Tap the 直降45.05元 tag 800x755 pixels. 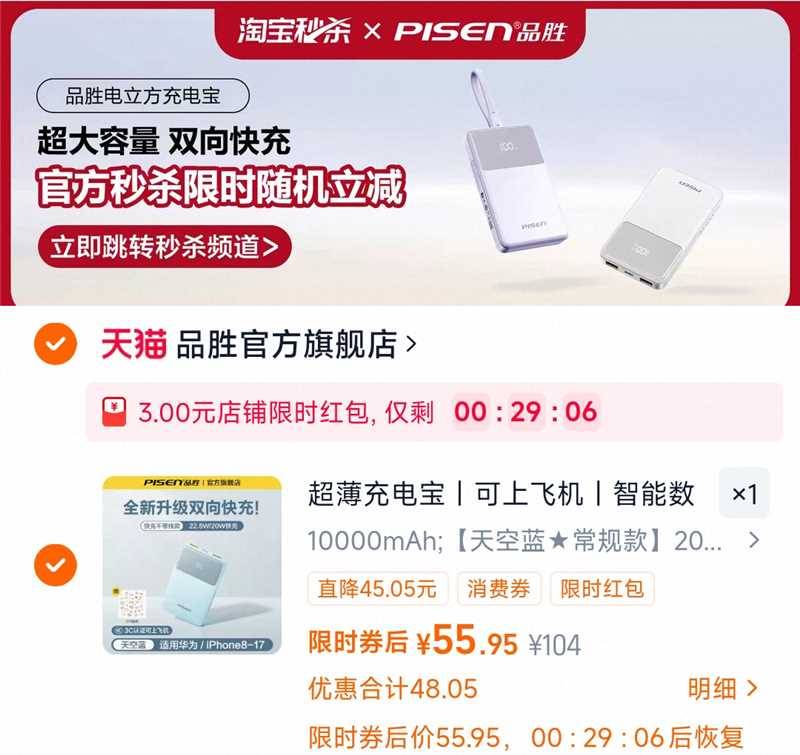click(x=378, y=589)
